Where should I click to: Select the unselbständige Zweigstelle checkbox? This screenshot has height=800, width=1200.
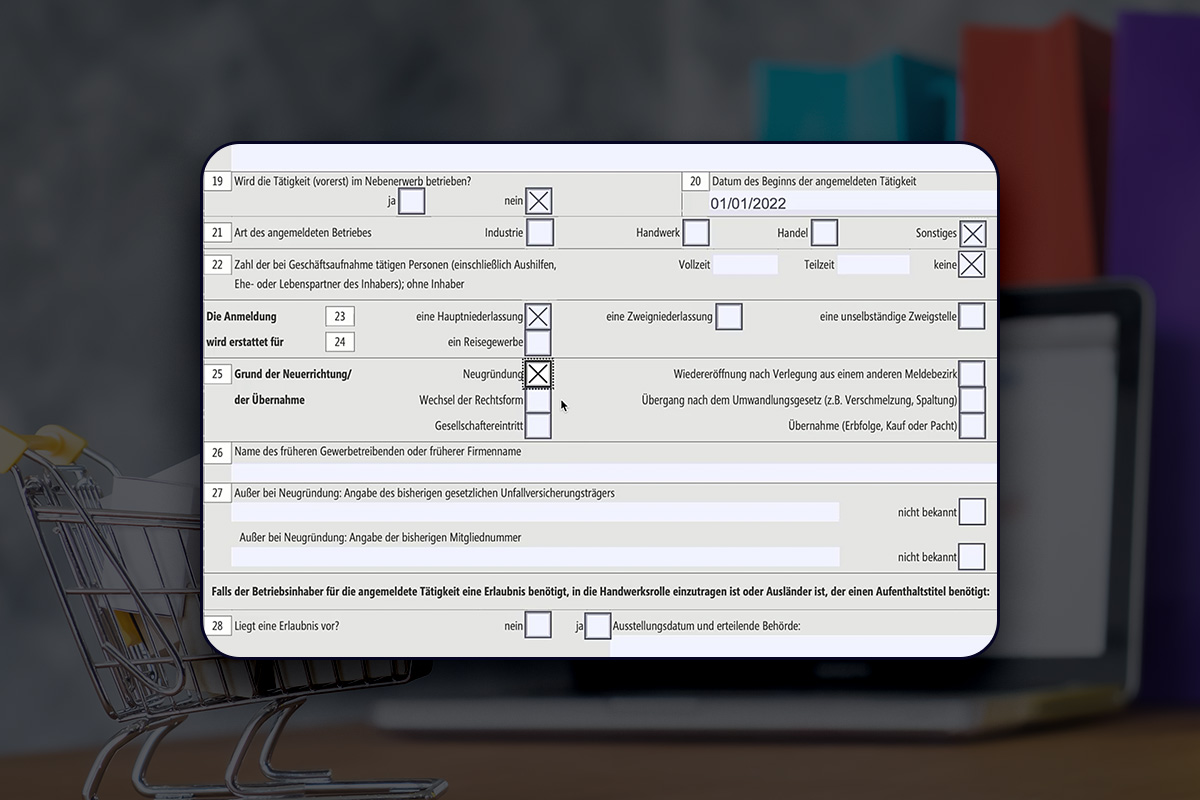pyautogui.click(x=971, y=316)
